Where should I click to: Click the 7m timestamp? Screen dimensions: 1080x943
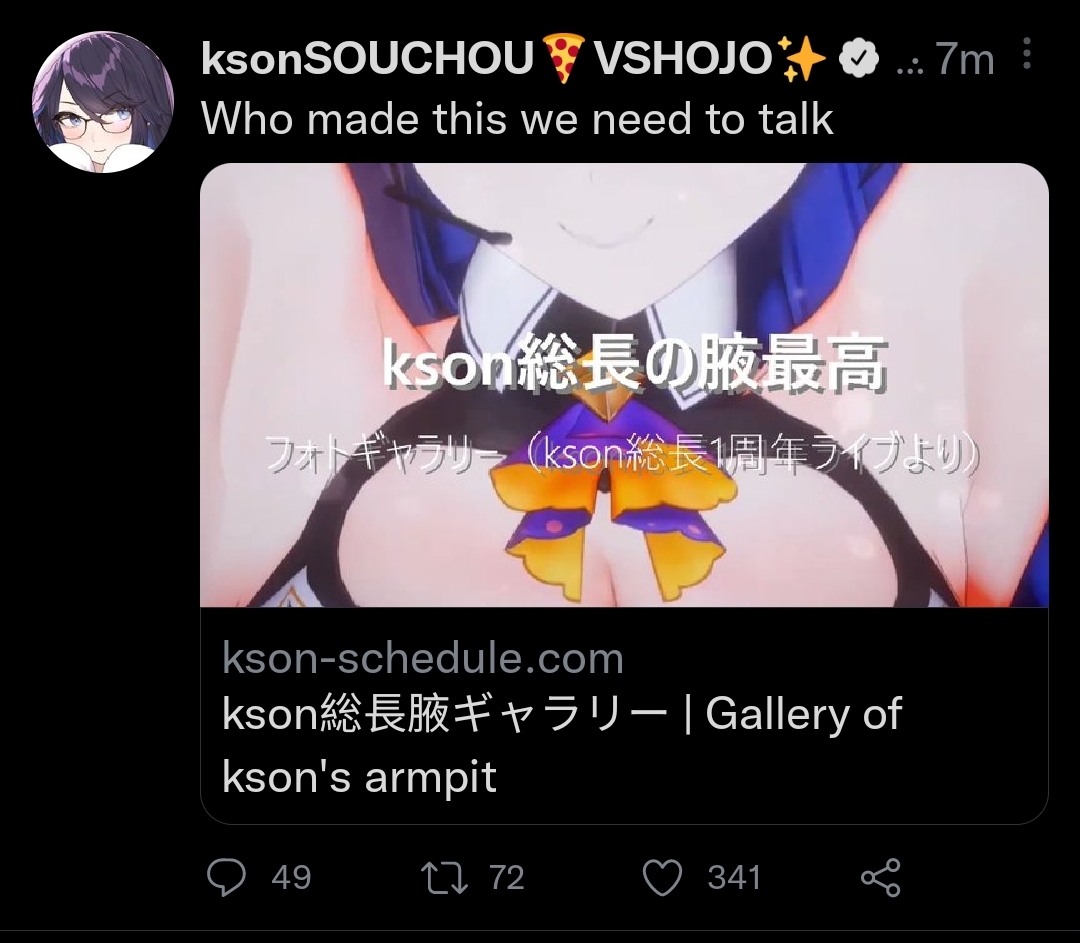965,59
